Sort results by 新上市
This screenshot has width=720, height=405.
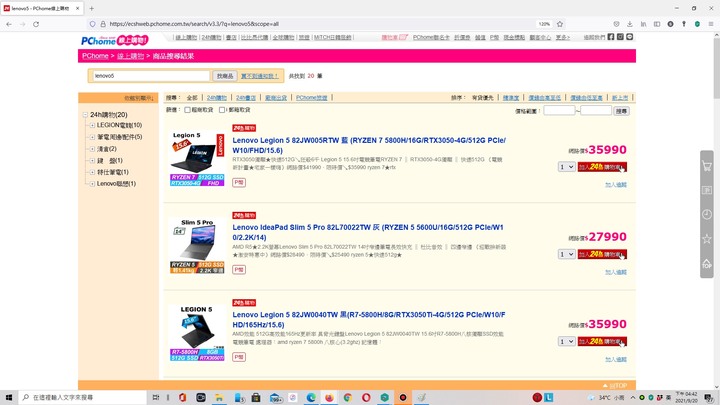point(620,98)
